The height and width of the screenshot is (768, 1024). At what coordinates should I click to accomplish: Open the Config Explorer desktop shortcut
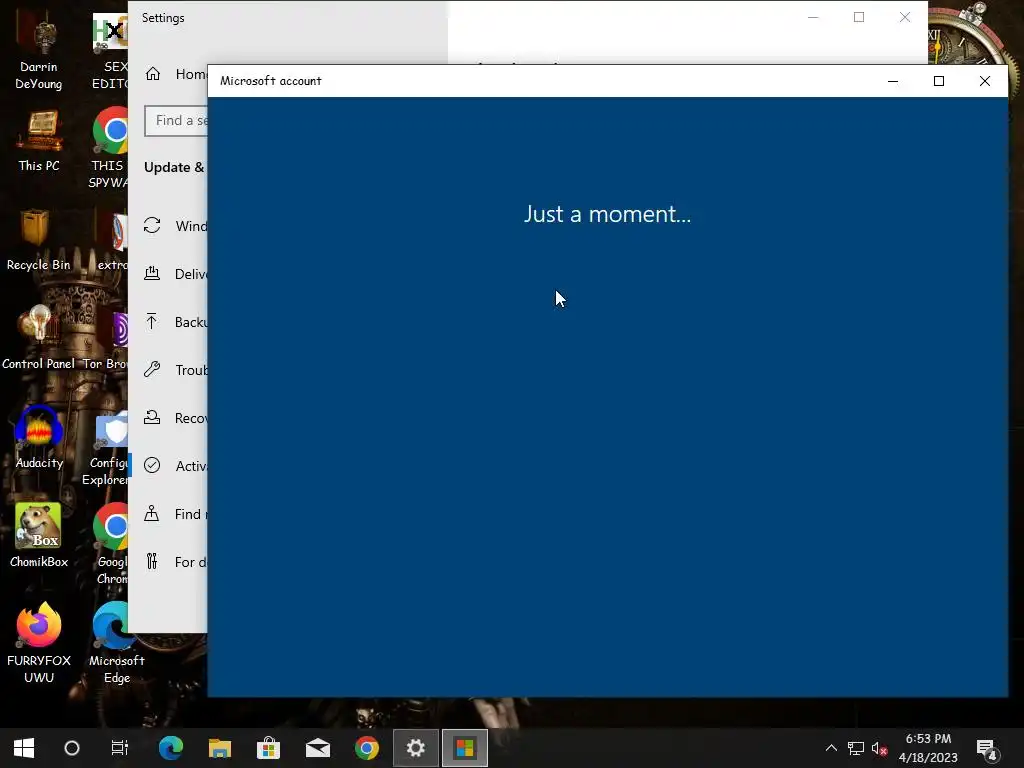point(107,449)
